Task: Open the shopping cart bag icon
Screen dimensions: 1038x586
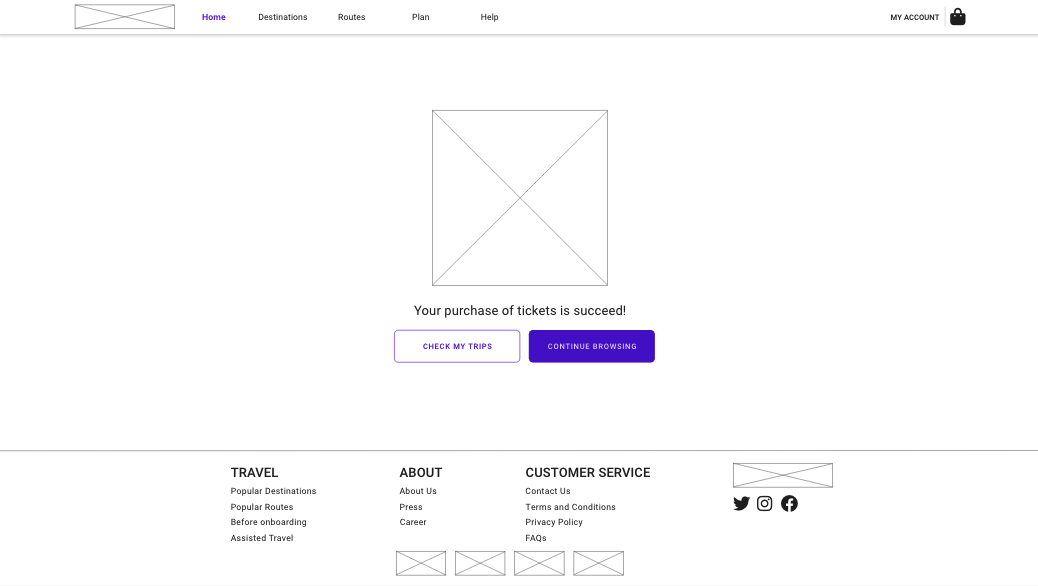Action: coord(957,16)
